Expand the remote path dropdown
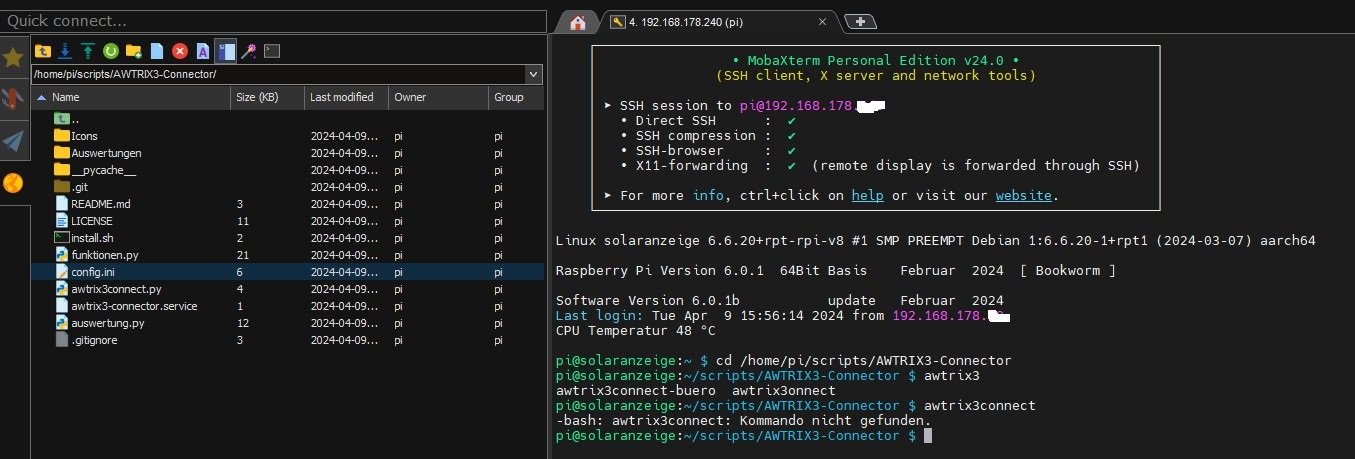The width and height of the screenshot is (1355, 459). (533, 75)
